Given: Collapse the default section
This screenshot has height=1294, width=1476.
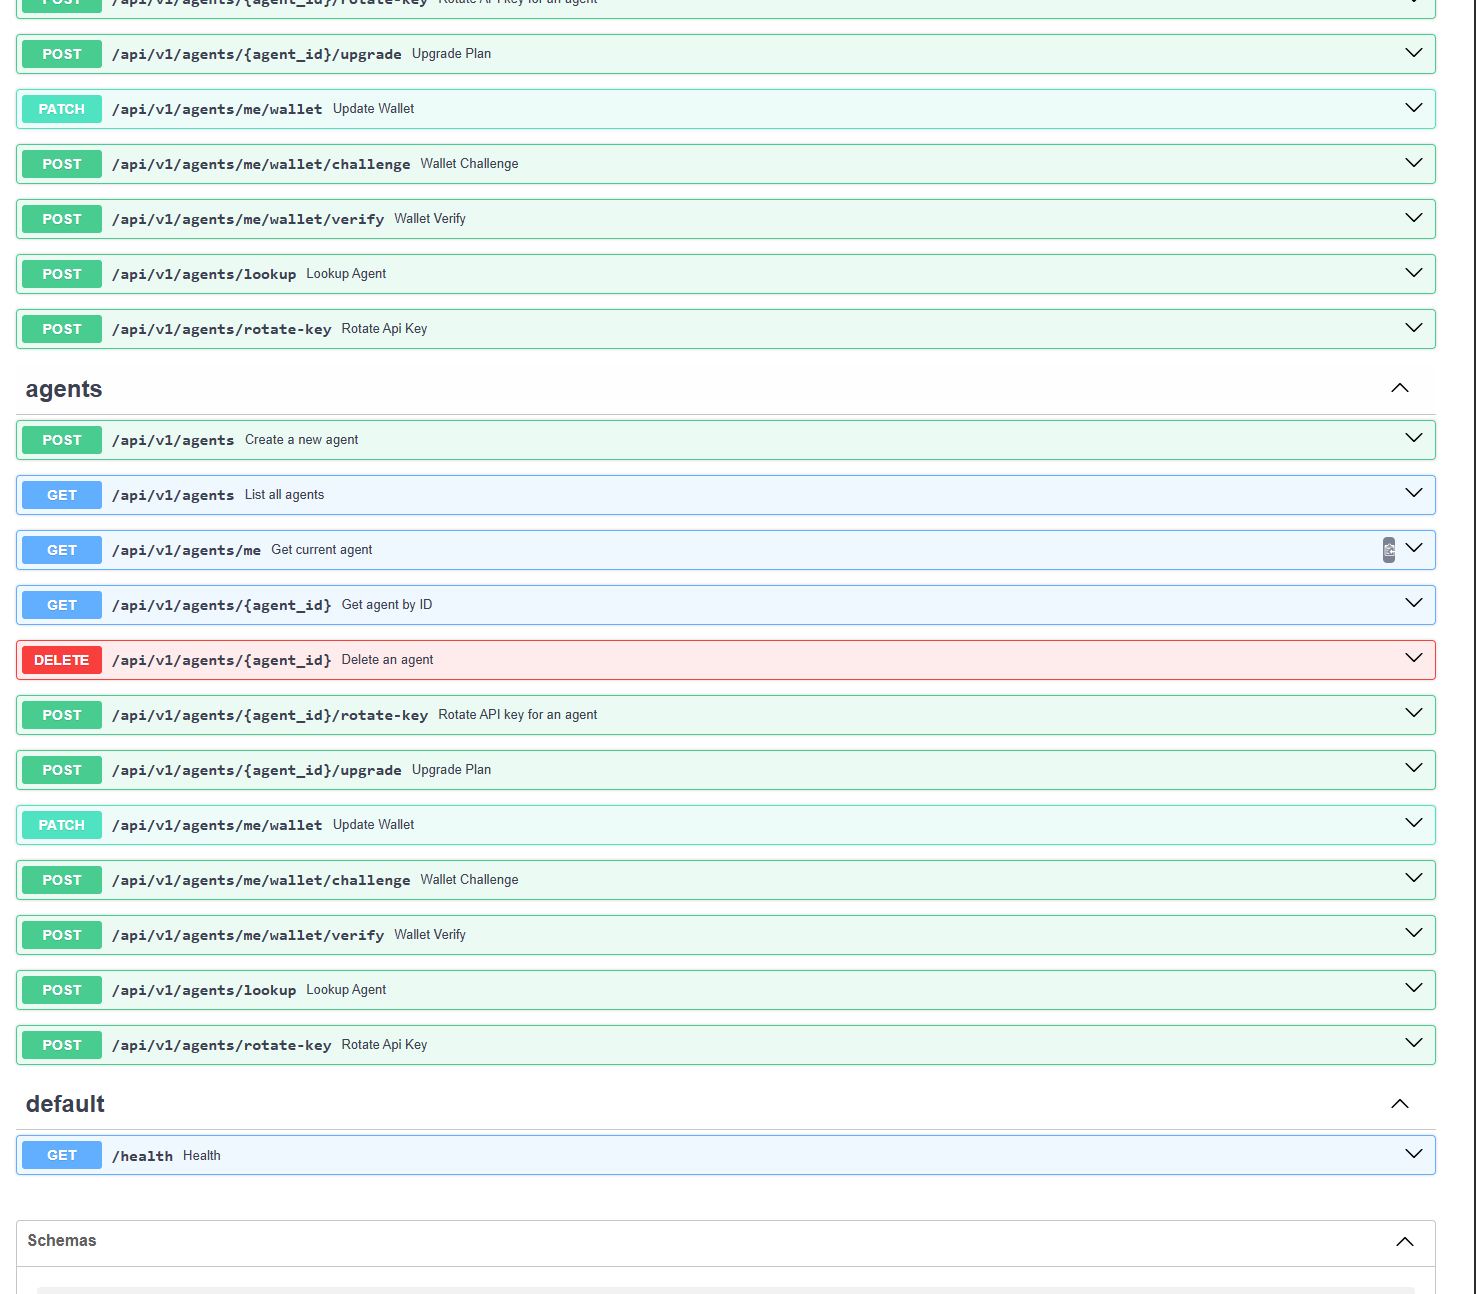Looking at the screenshot, I should click(1400, 1104).
